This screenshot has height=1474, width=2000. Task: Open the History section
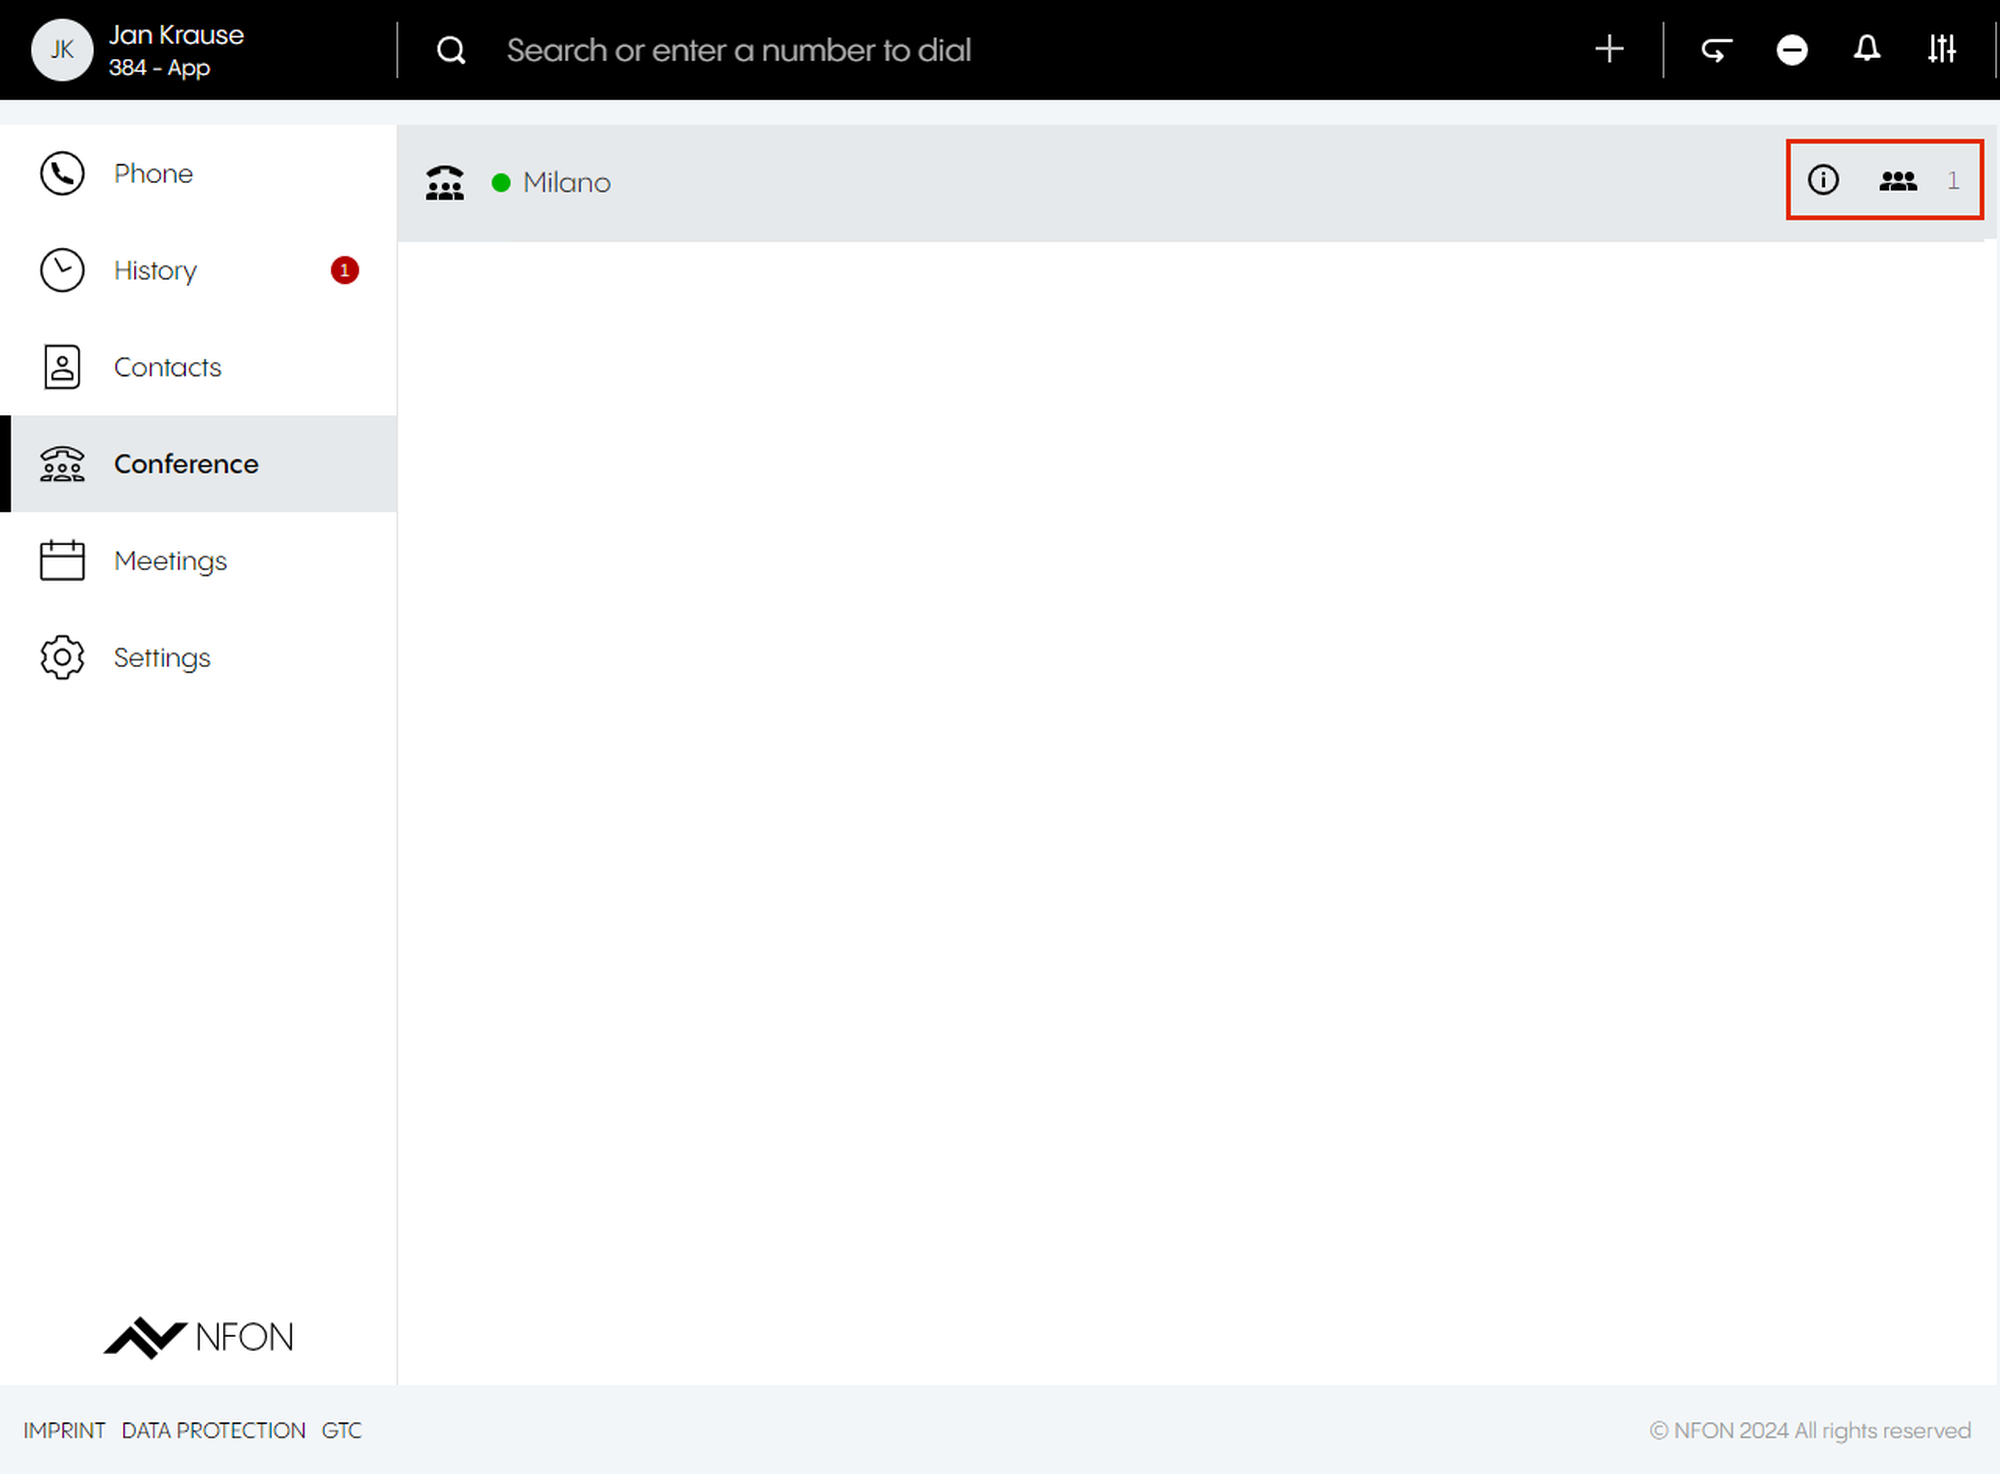155,271
